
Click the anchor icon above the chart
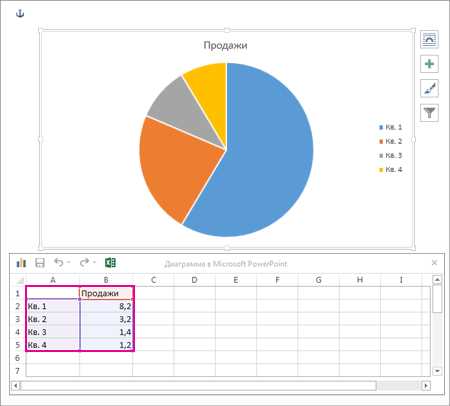pos(20,14)
